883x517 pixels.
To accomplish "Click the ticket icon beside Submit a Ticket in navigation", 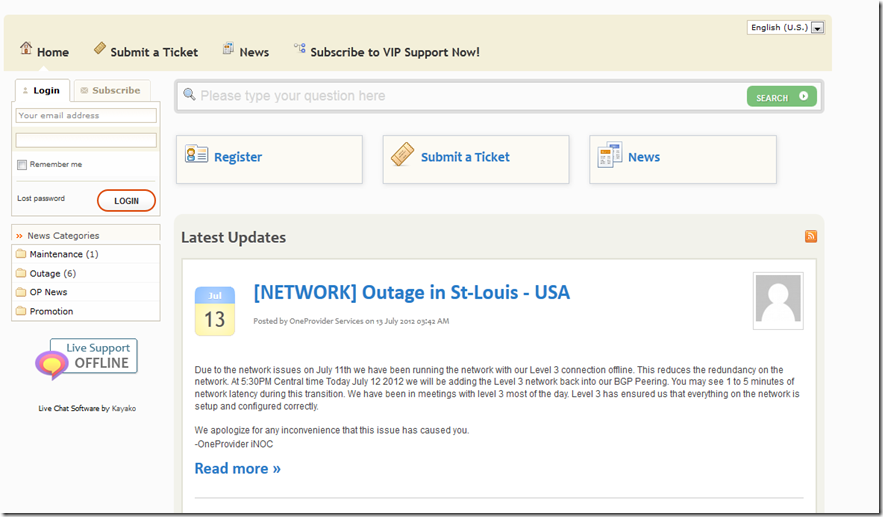I will (100, 48).
